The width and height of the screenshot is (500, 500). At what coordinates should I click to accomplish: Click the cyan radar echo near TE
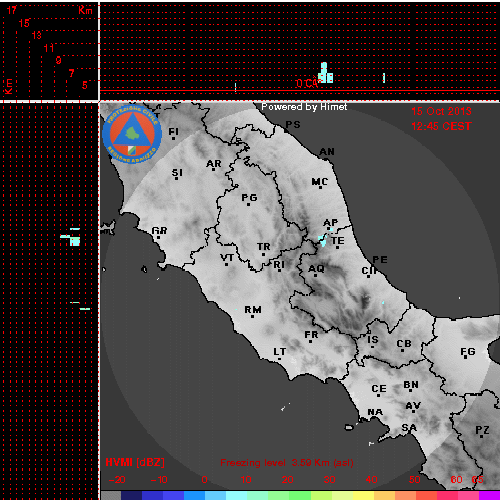322,240
